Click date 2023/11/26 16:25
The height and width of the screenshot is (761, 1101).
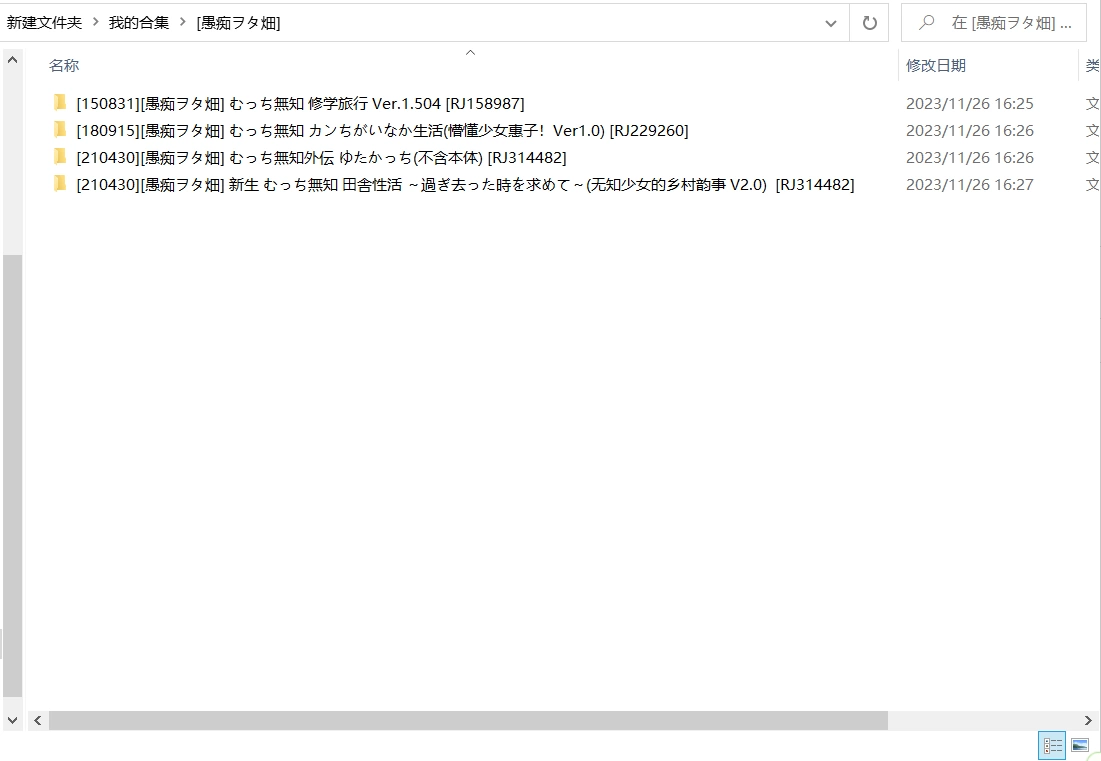pyautogui.click(x=970, y=103)
